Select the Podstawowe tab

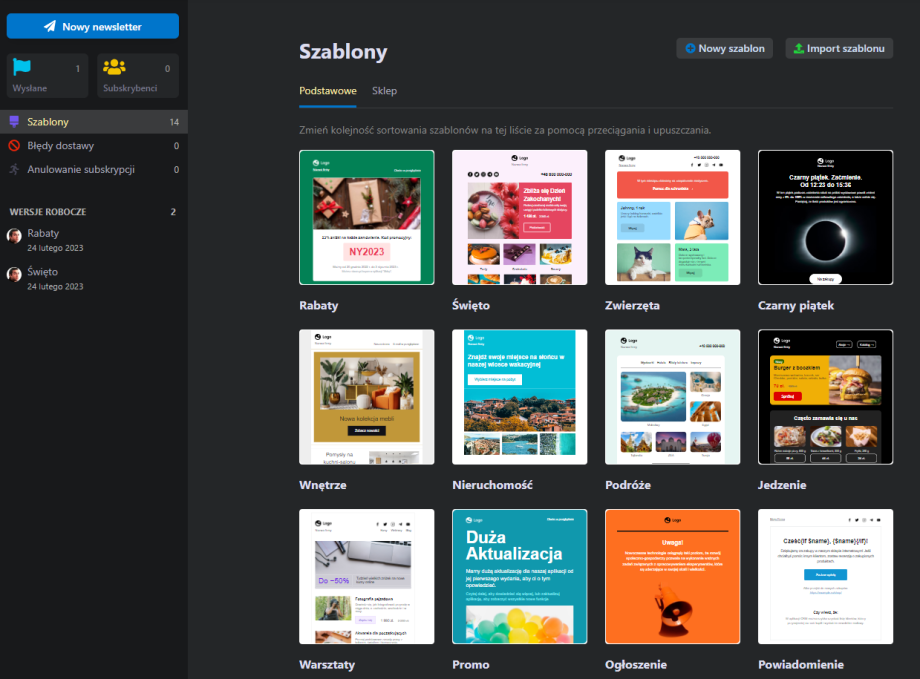[327, 91]
